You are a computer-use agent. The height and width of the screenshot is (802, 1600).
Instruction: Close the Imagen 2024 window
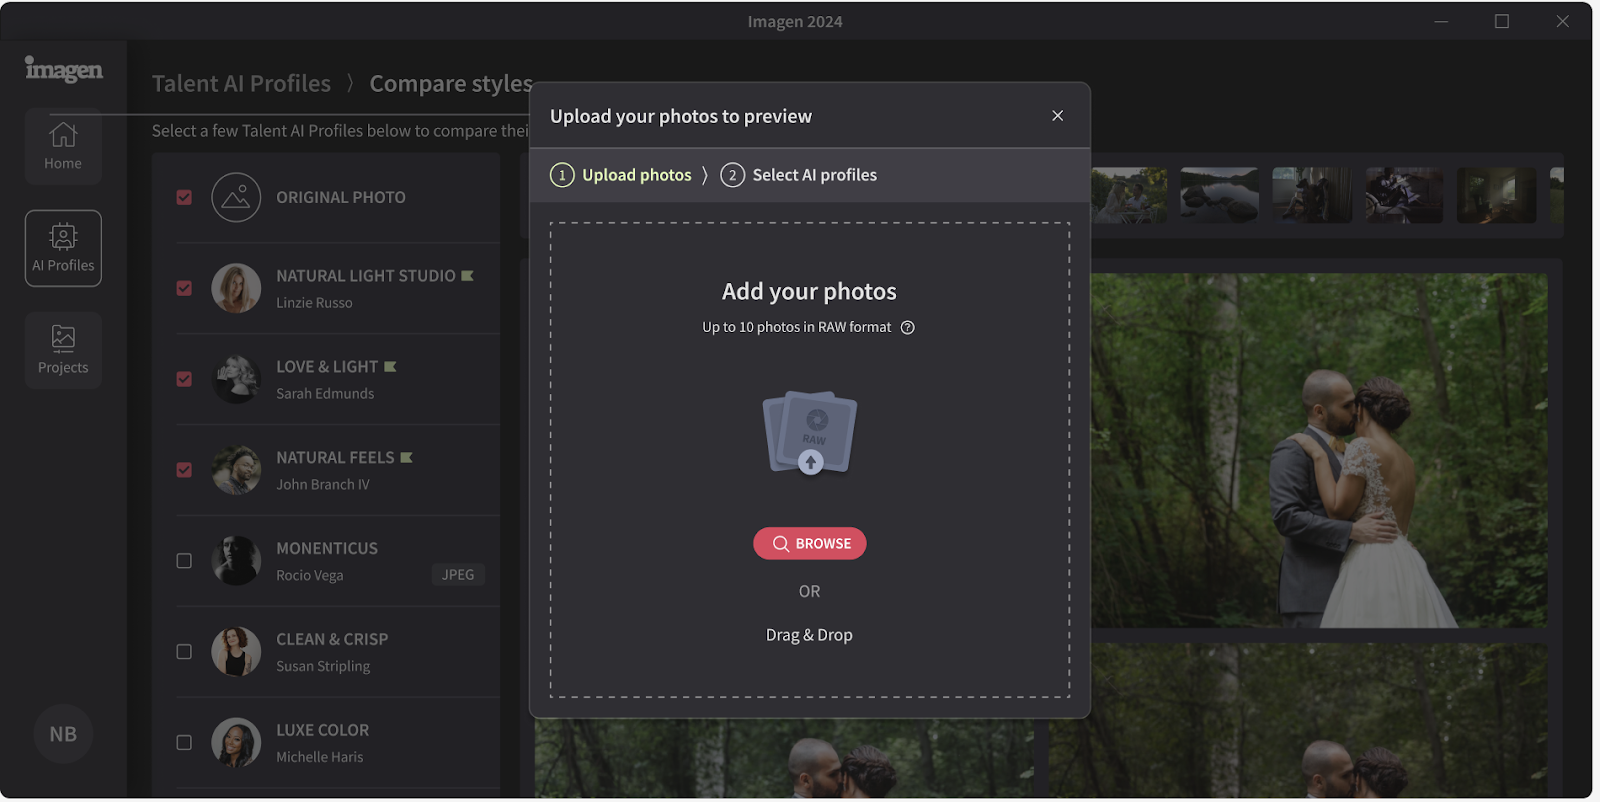tap(1562, 21)
